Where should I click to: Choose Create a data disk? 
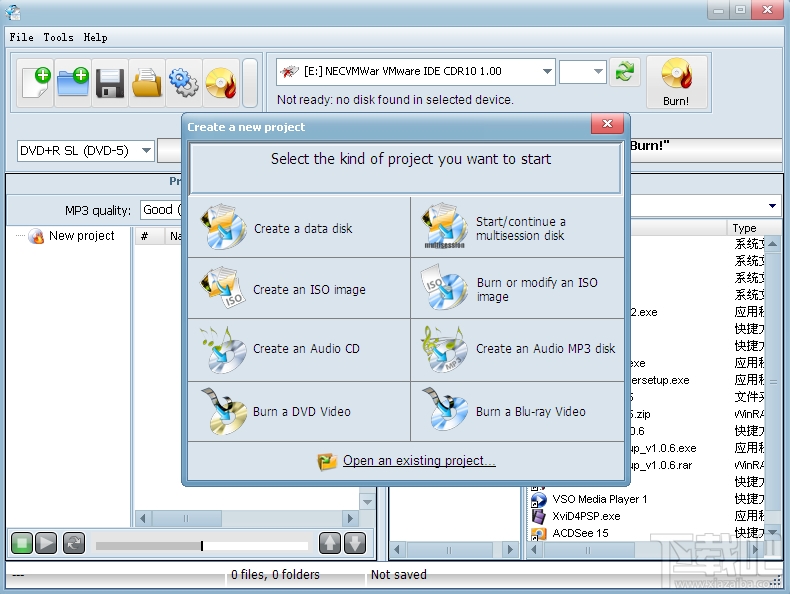point(299,228)
